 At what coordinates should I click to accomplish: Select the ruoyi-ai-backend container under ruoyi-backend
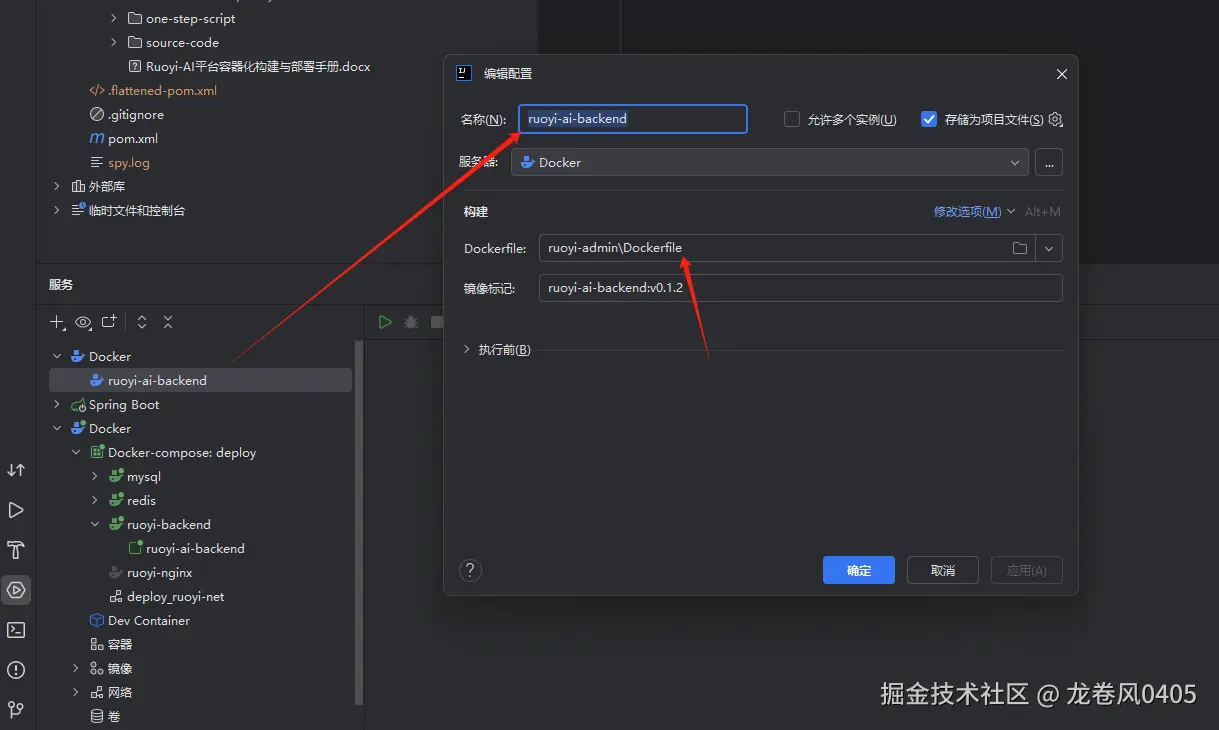(195, 548)
